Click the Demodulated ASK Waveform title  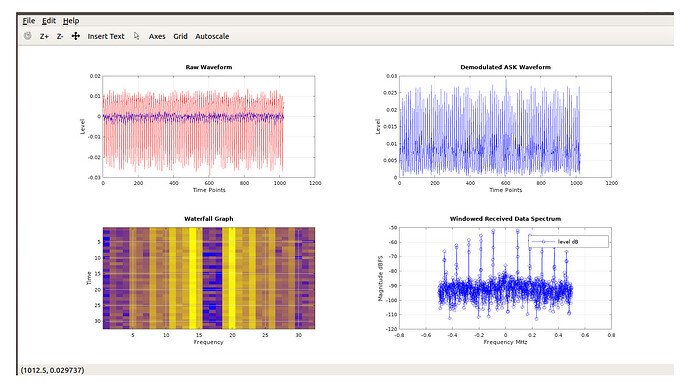pos(505,67)
